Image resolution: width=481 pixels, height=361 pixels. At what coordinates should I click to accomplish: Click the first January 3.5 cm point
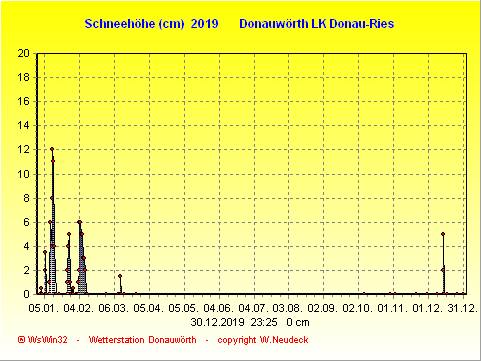point(45,252)
